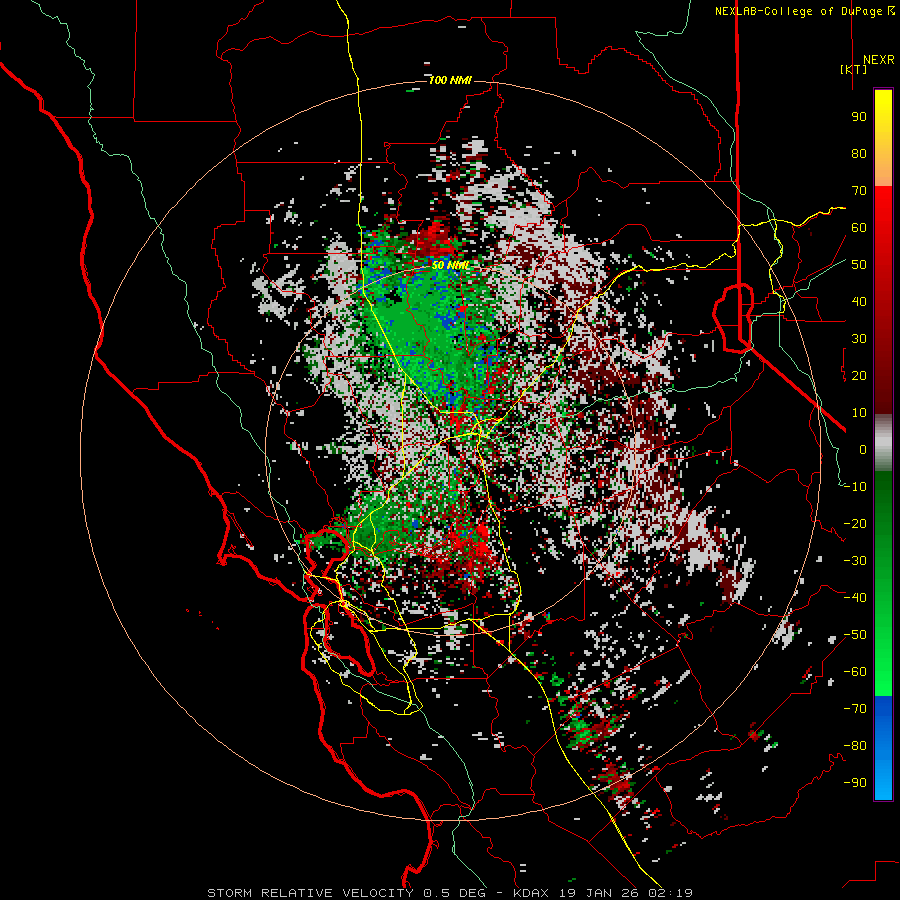Click the -80 value on velocity scale
The width and height of the screenshot is (900, 900).
pyautogui.click(x=855, y=746)
